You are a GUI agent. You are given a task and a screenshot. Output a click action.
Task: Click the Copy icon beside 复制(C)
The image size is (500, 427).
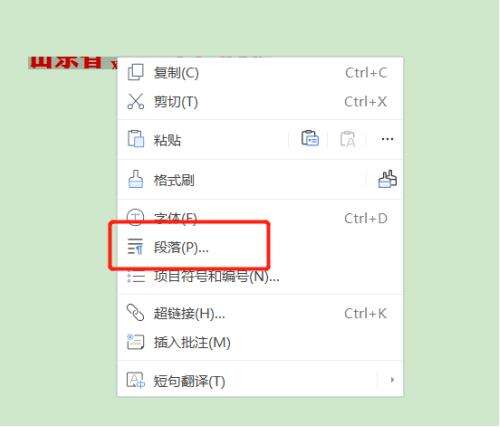136,72
